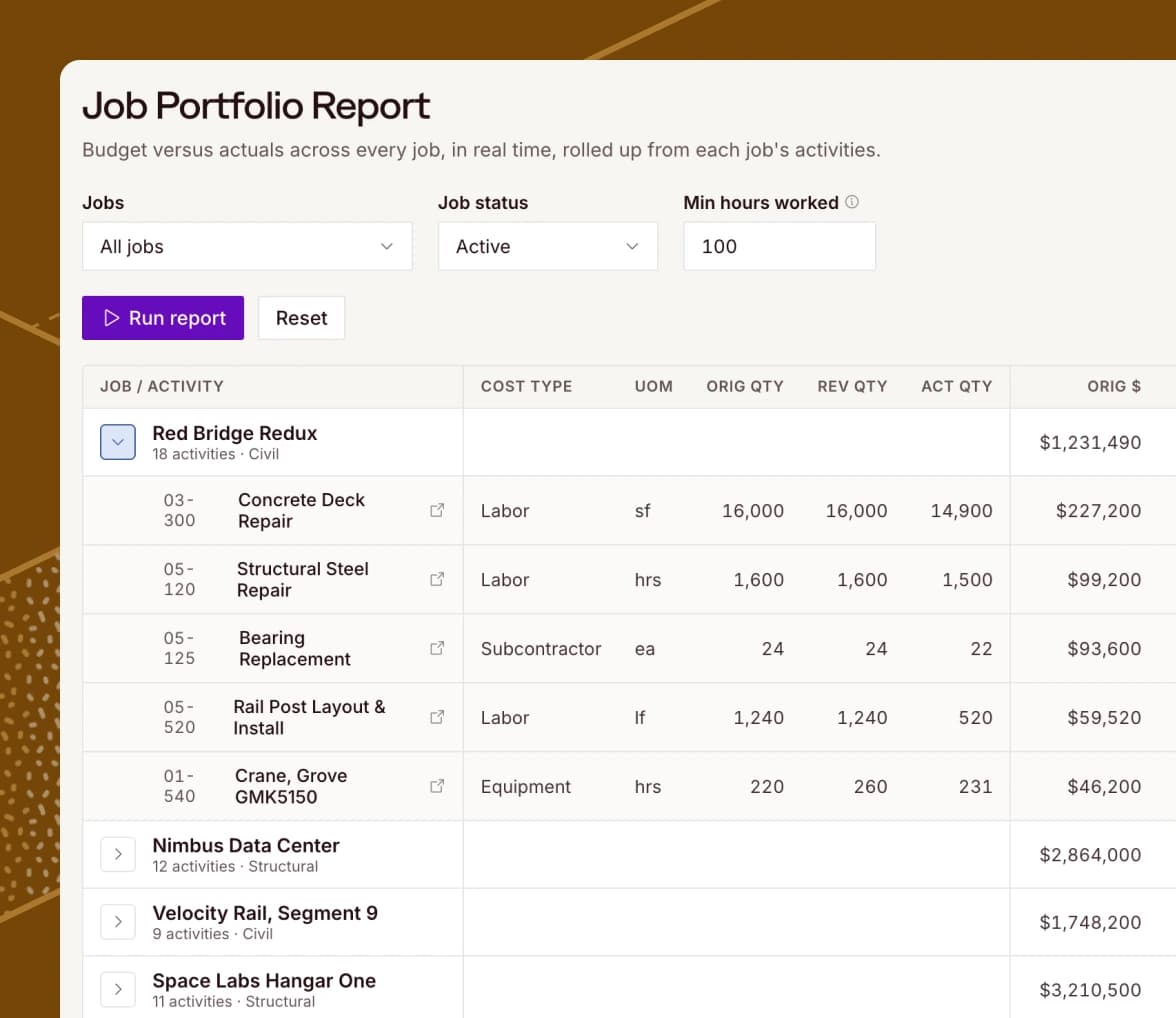Click Red Bridge Redux total $1,231,490
Viewport: 1176px width, 1018px height.
[x=1090, y=443]
